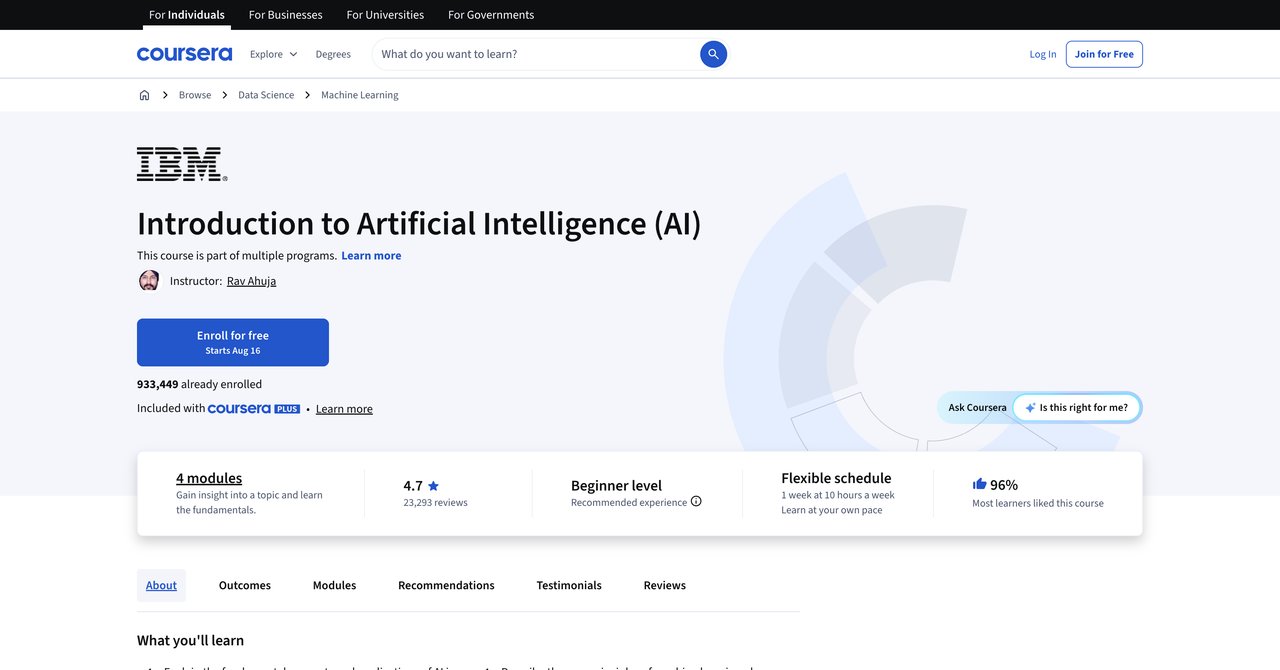
Task: Click the course title heading
Action: (x=419, y=223)
